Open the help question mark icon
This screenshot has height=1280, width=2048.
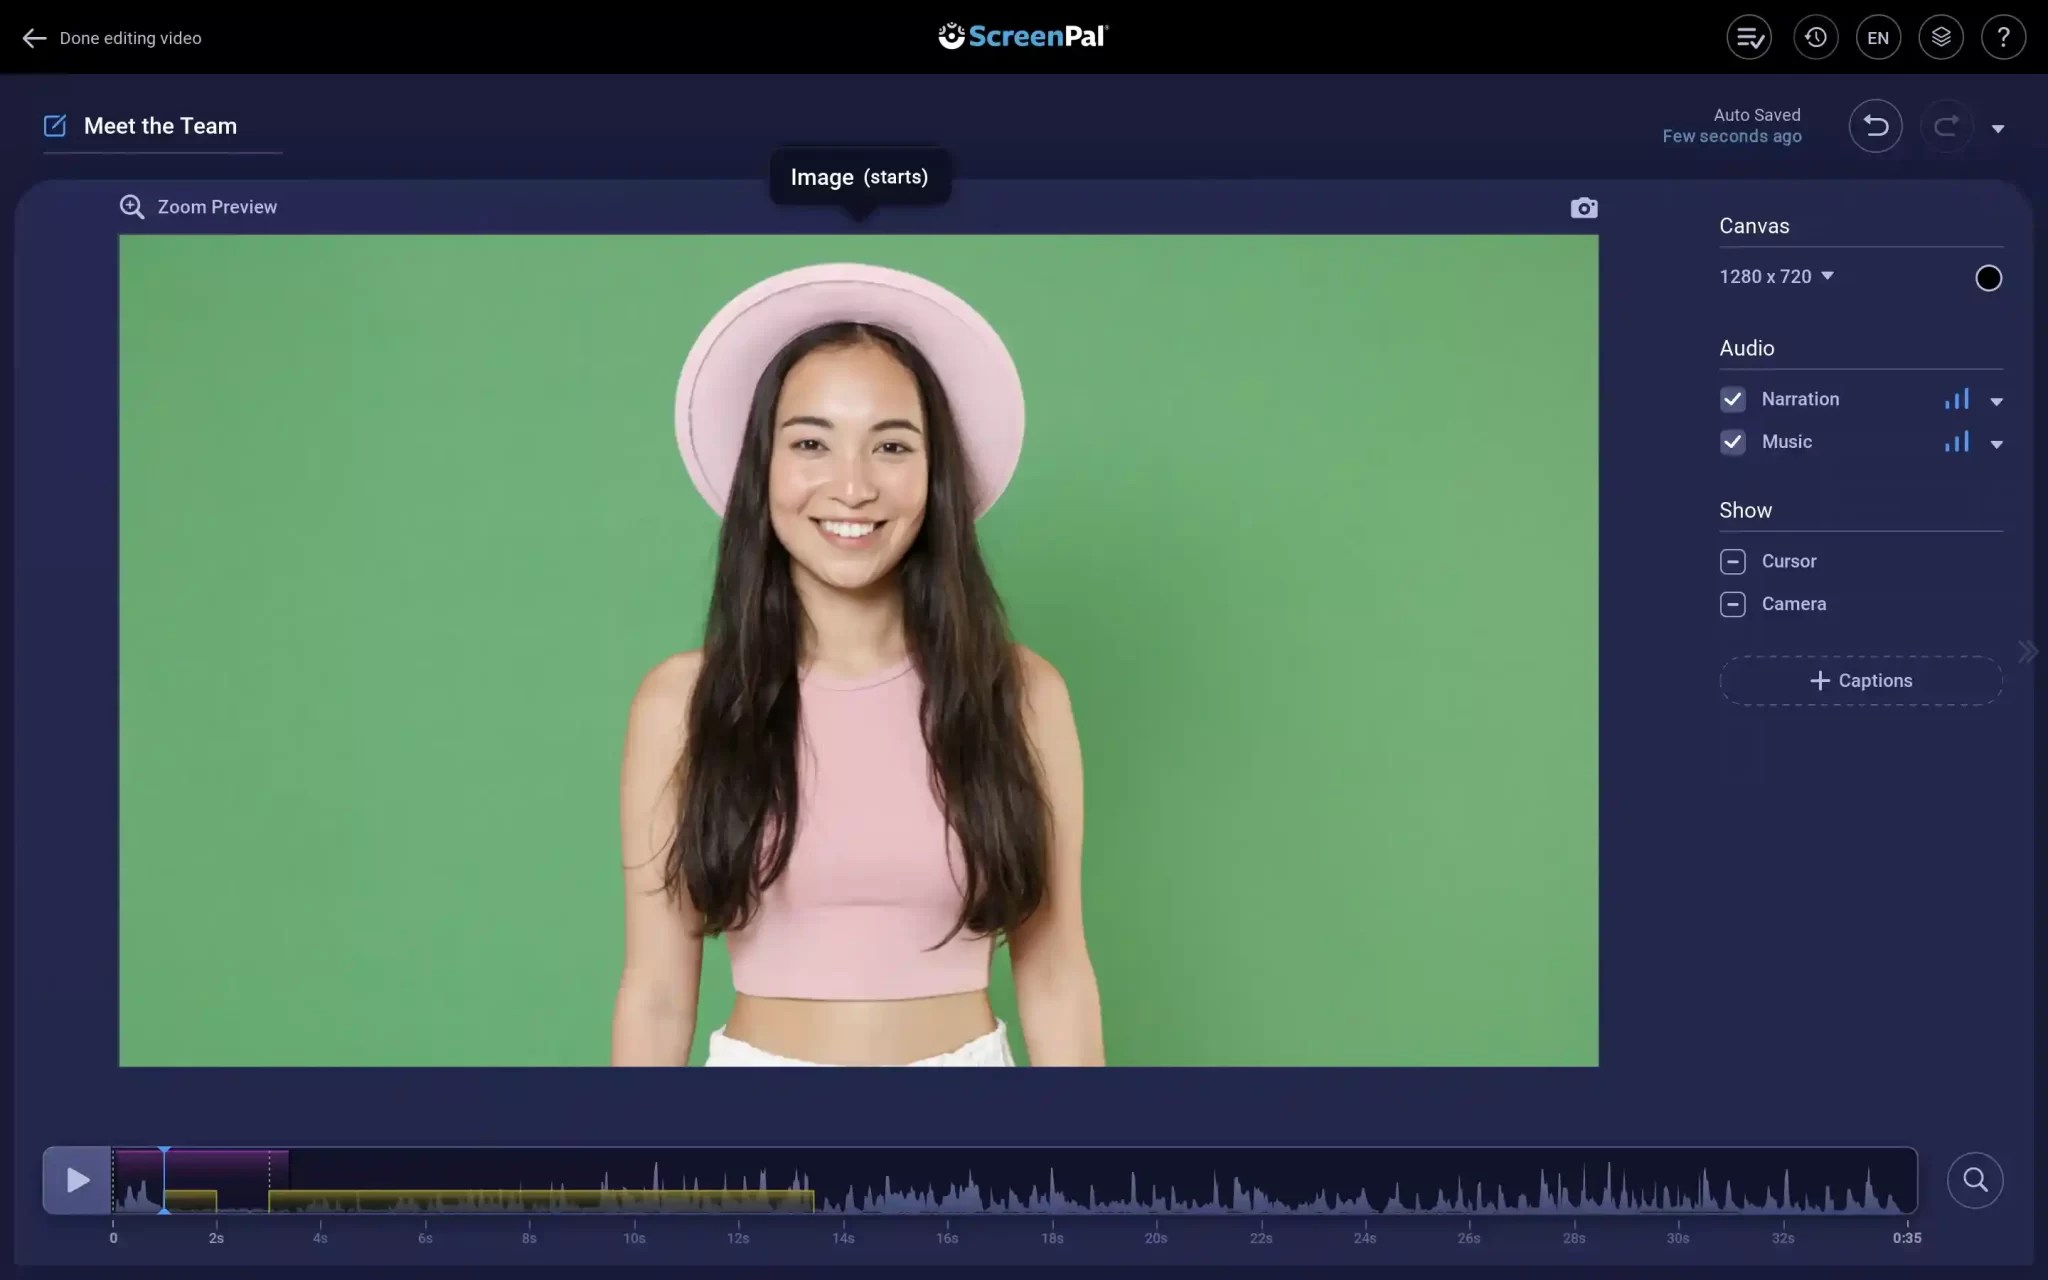pos(2003,37)
